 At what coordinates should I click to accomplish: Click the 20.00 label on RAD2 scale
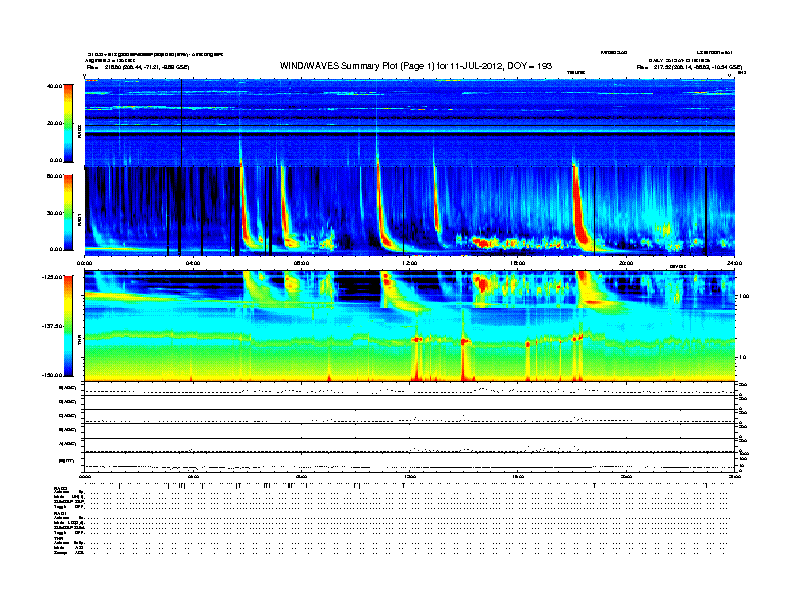click(54, 123)
